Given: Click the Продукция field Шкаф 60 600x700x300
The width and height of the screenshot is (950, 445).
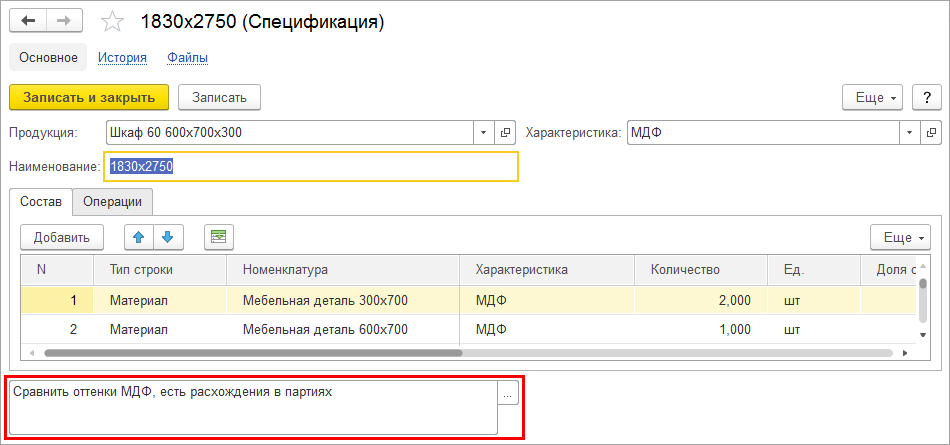Looking at the screenshot, I should (289, 133).
